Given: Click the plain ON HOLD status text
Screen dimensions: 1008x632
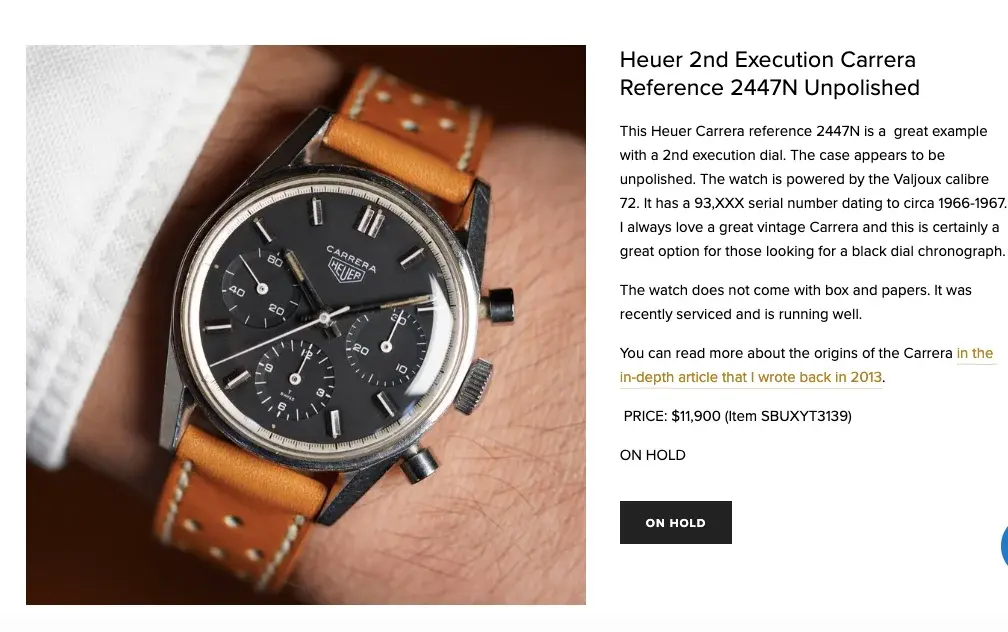Looking at the screenshot, I should point(652,455).
